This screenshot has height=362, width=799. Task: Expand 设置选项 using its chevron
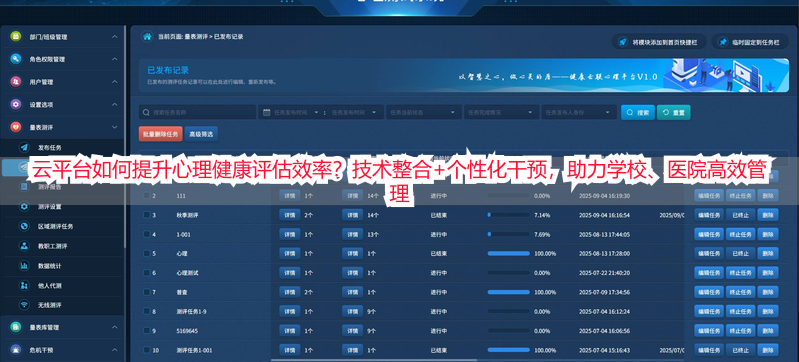pos(115,105)
